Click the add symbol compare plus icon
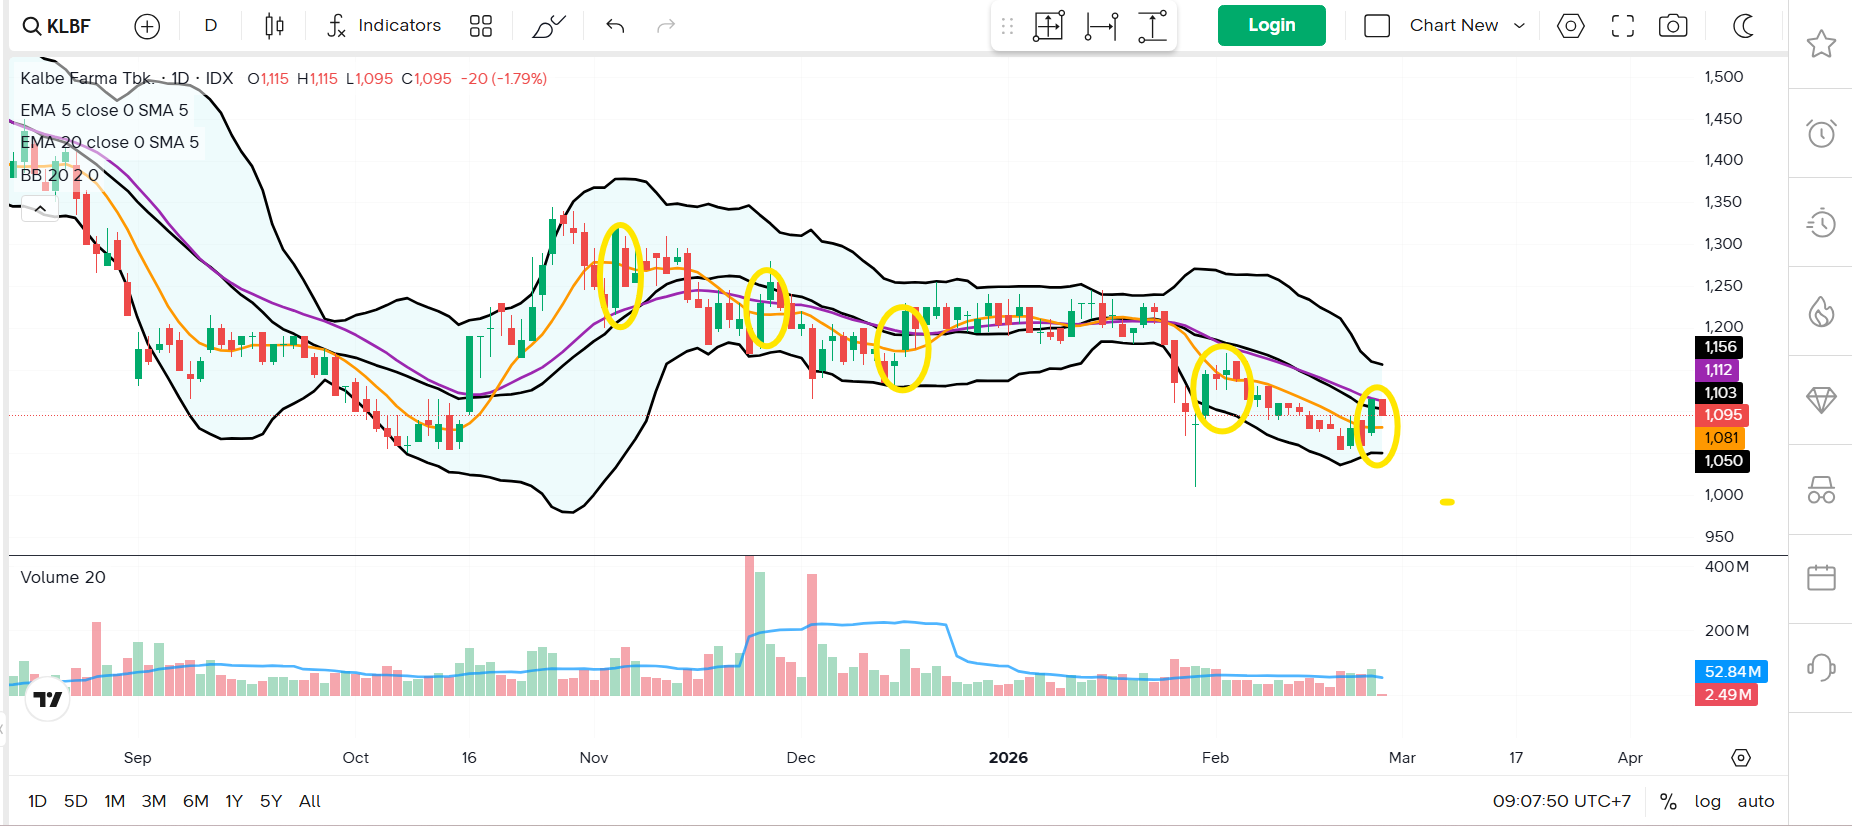This screenshot has height=826, width=1852. coord(147,26)
